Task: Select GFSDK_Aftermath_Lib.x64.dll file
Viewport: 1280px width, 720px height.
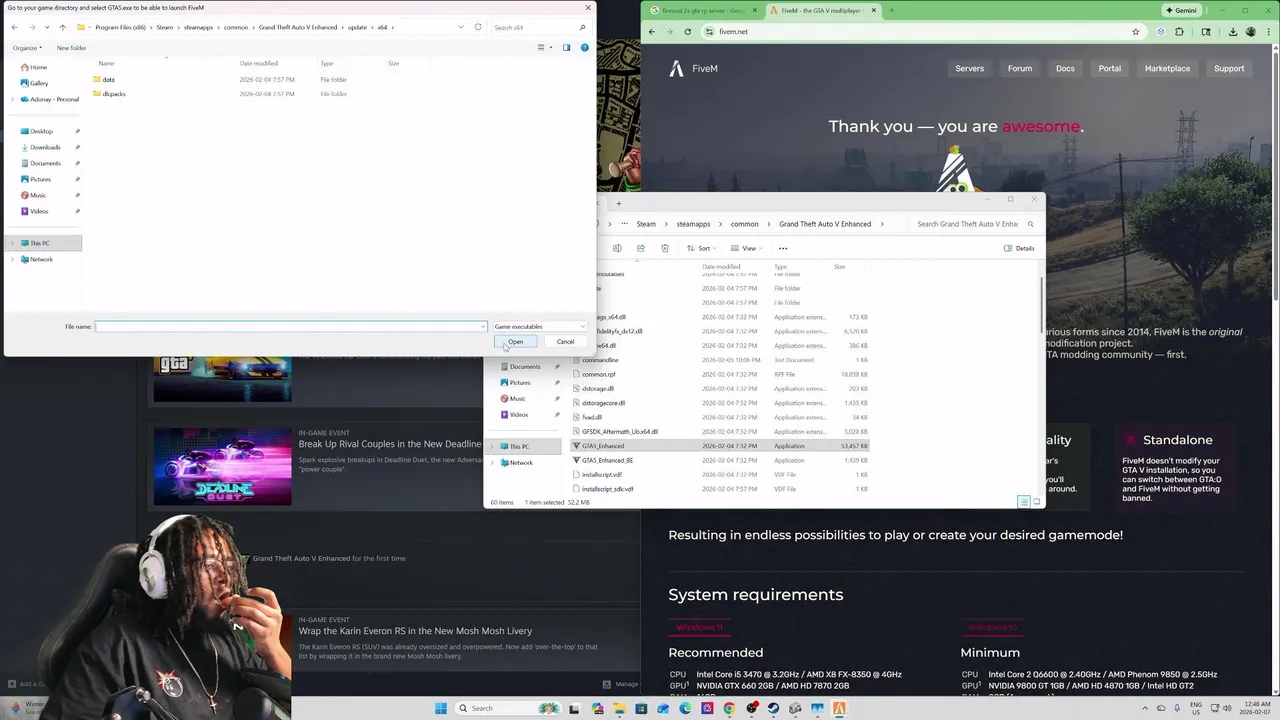Action: point(619,432)
